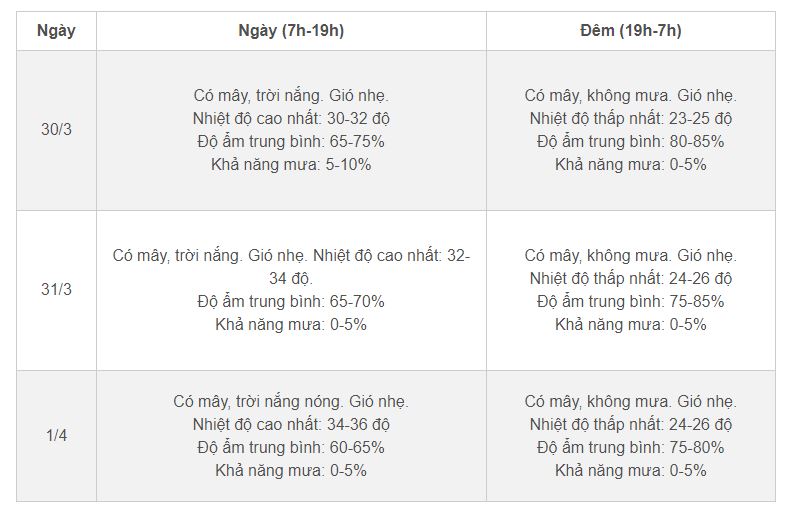
Task: Click "Độ ẩm trung bình: 65-75%" line
Action: [291, 142]
